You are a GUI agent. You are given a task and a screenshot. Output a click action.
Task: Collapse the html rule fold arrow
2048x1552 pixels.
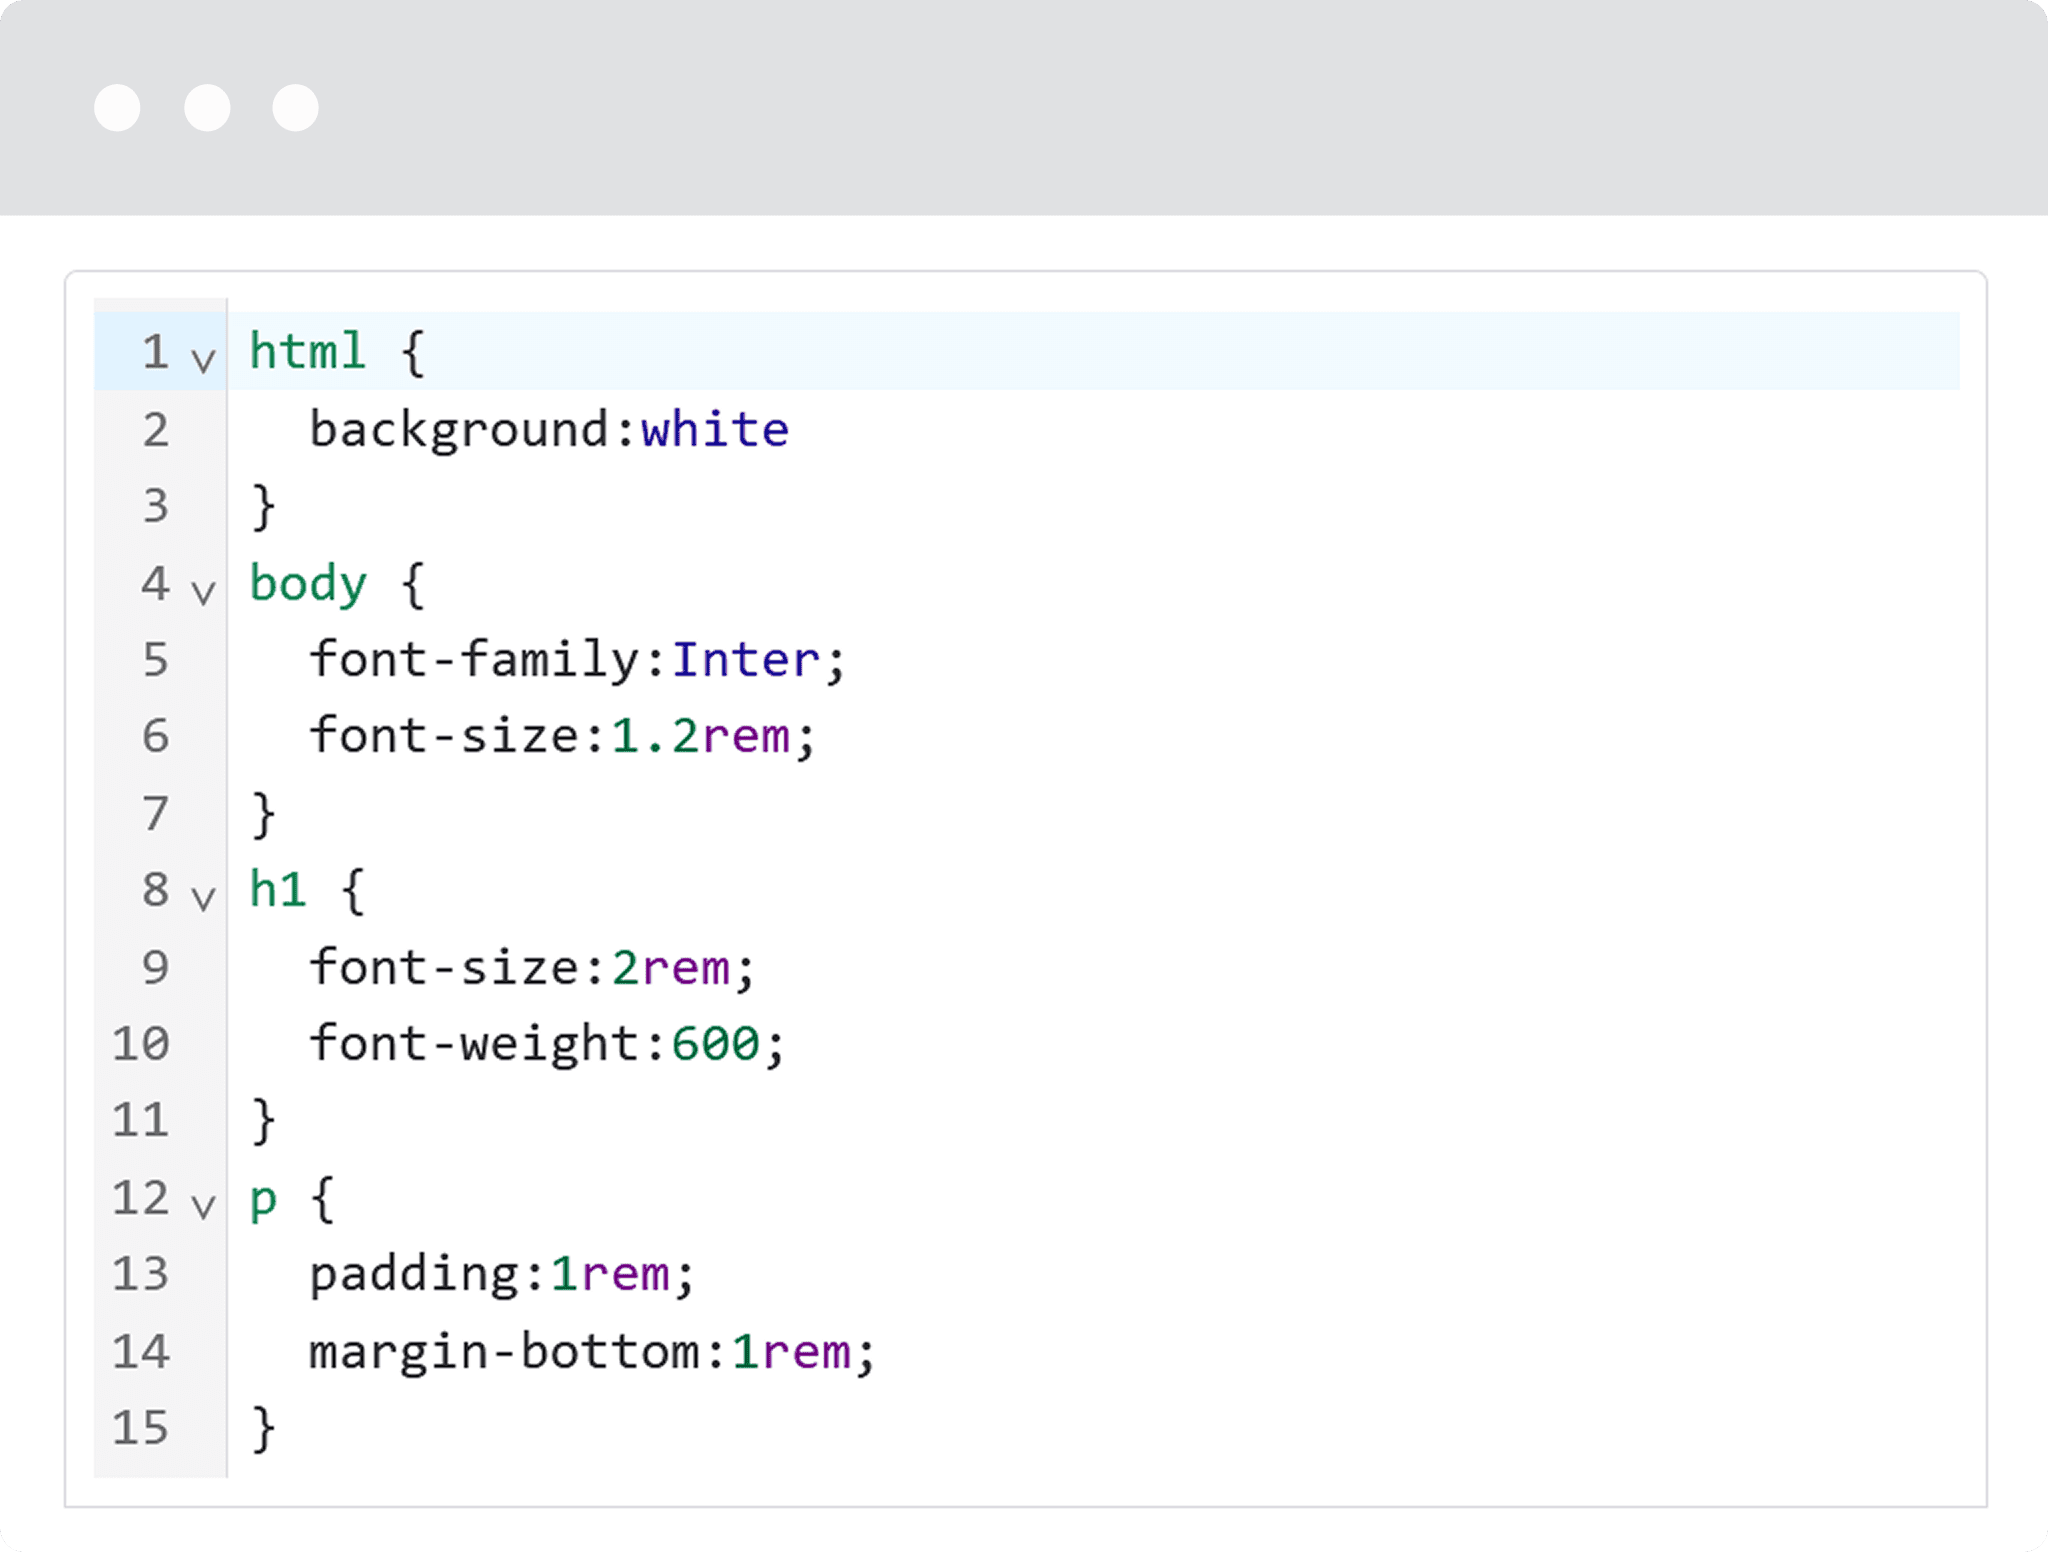[203, 361]
